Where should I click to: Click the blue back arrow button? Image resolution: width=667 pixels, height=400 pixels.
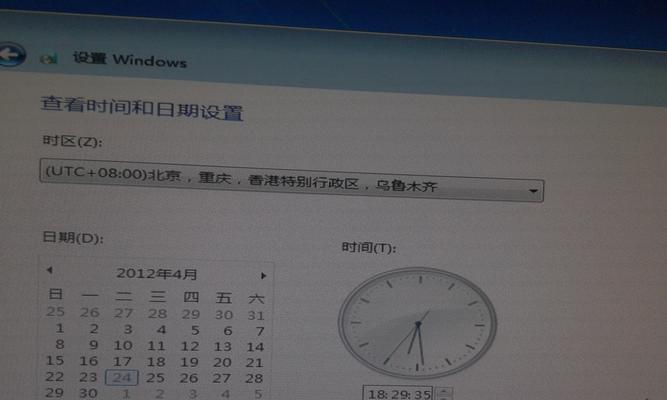tap(11, 54)
